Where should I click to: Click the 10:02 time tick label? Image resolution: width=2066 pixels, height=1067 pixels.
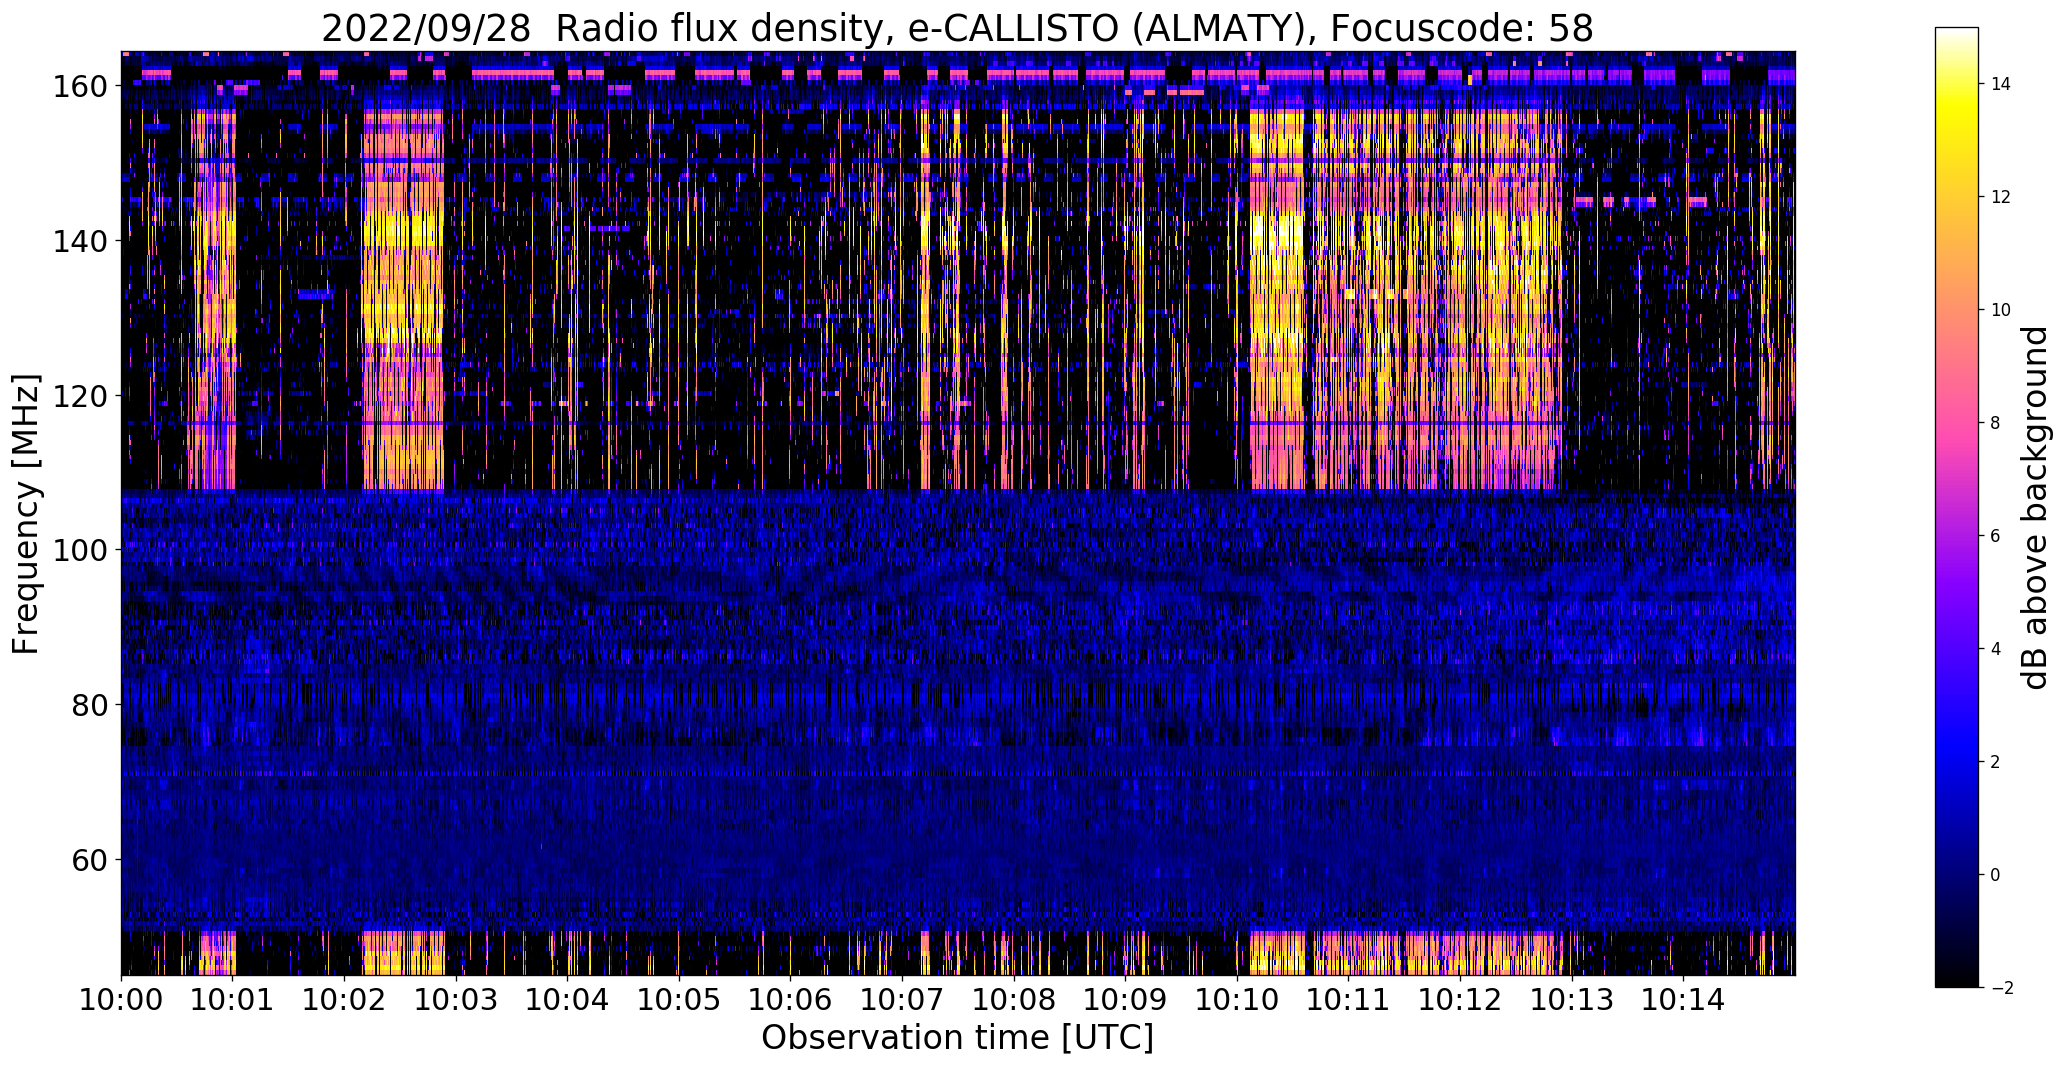(345, 1000)
